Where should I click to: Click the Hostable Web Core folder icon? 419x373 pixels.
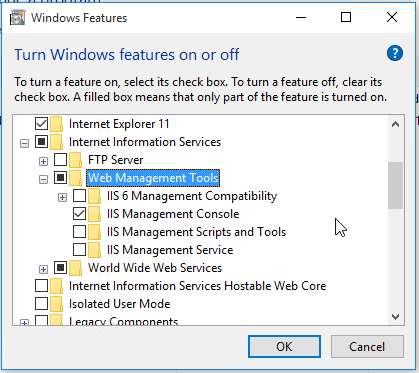(x=56, y=286)
